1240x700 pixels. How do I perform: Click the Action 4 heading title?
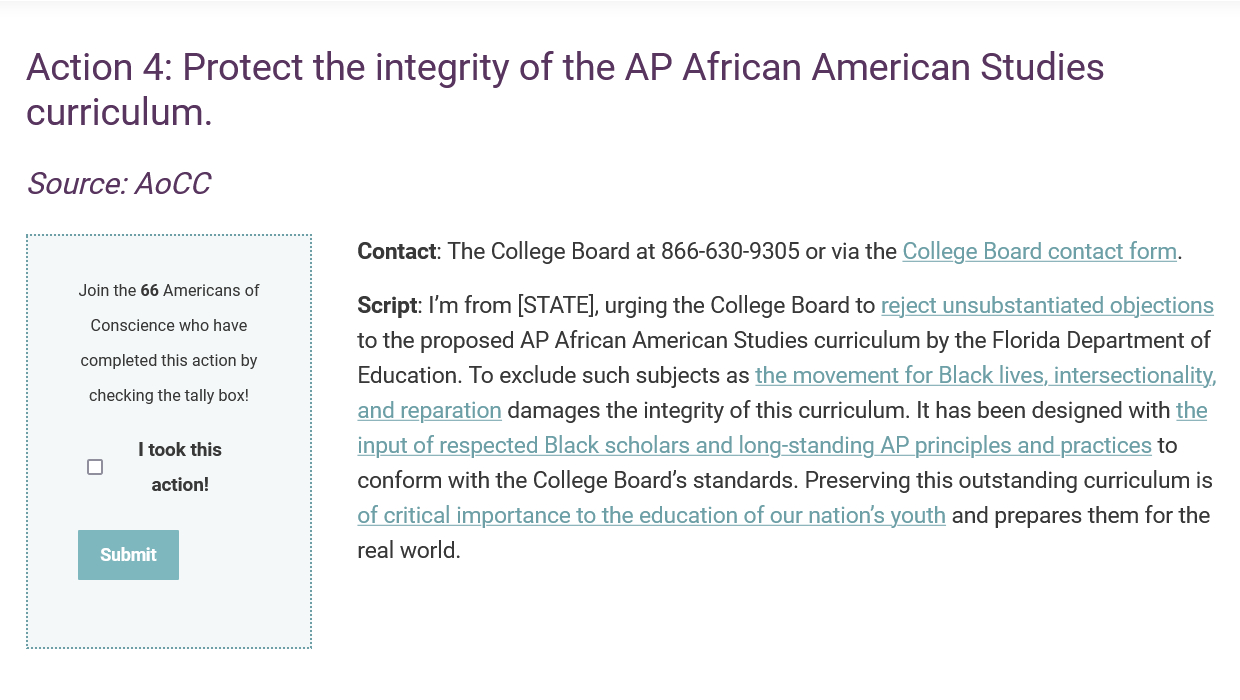(x=565, y=89)
